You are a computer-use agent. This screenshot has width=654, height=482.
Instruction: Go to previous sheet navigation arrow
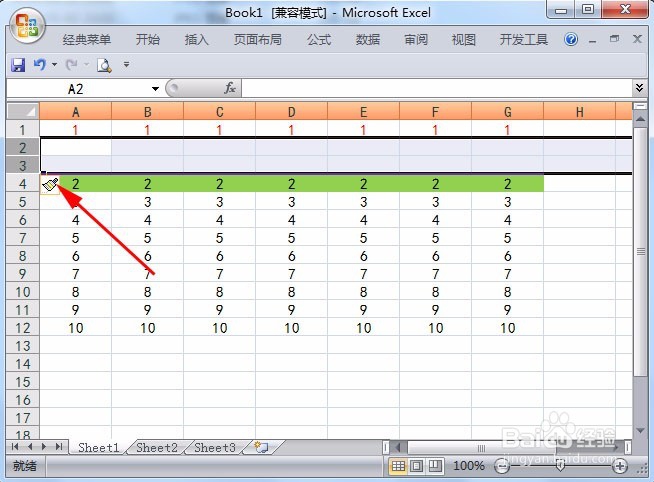30,447
